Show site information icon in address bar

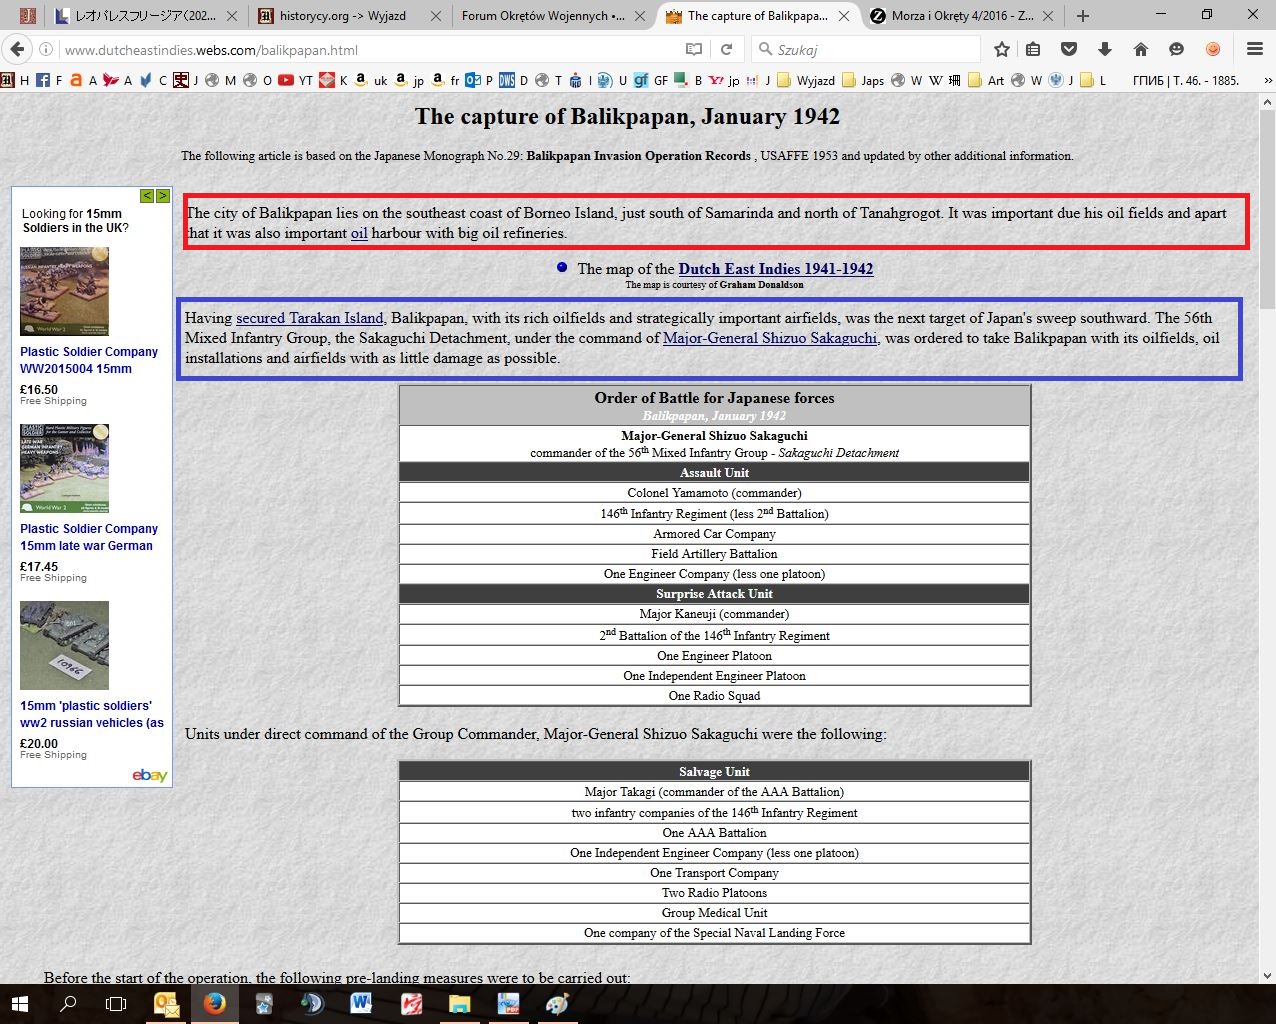(x=47, y=49)
